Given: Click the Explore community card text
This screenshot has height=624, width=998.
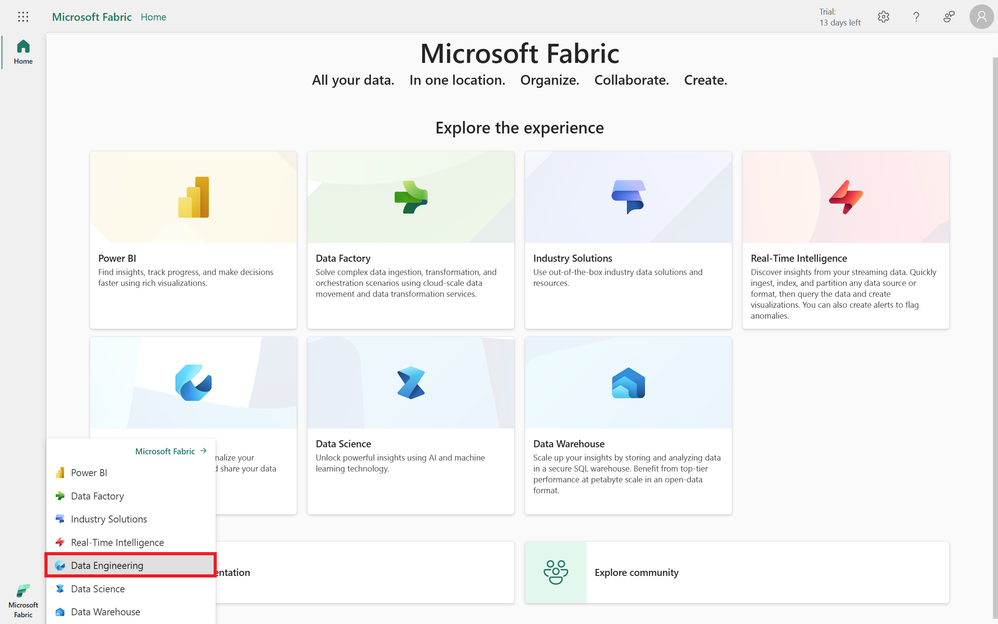Looking at the screenshot, I should coord(636,572).
